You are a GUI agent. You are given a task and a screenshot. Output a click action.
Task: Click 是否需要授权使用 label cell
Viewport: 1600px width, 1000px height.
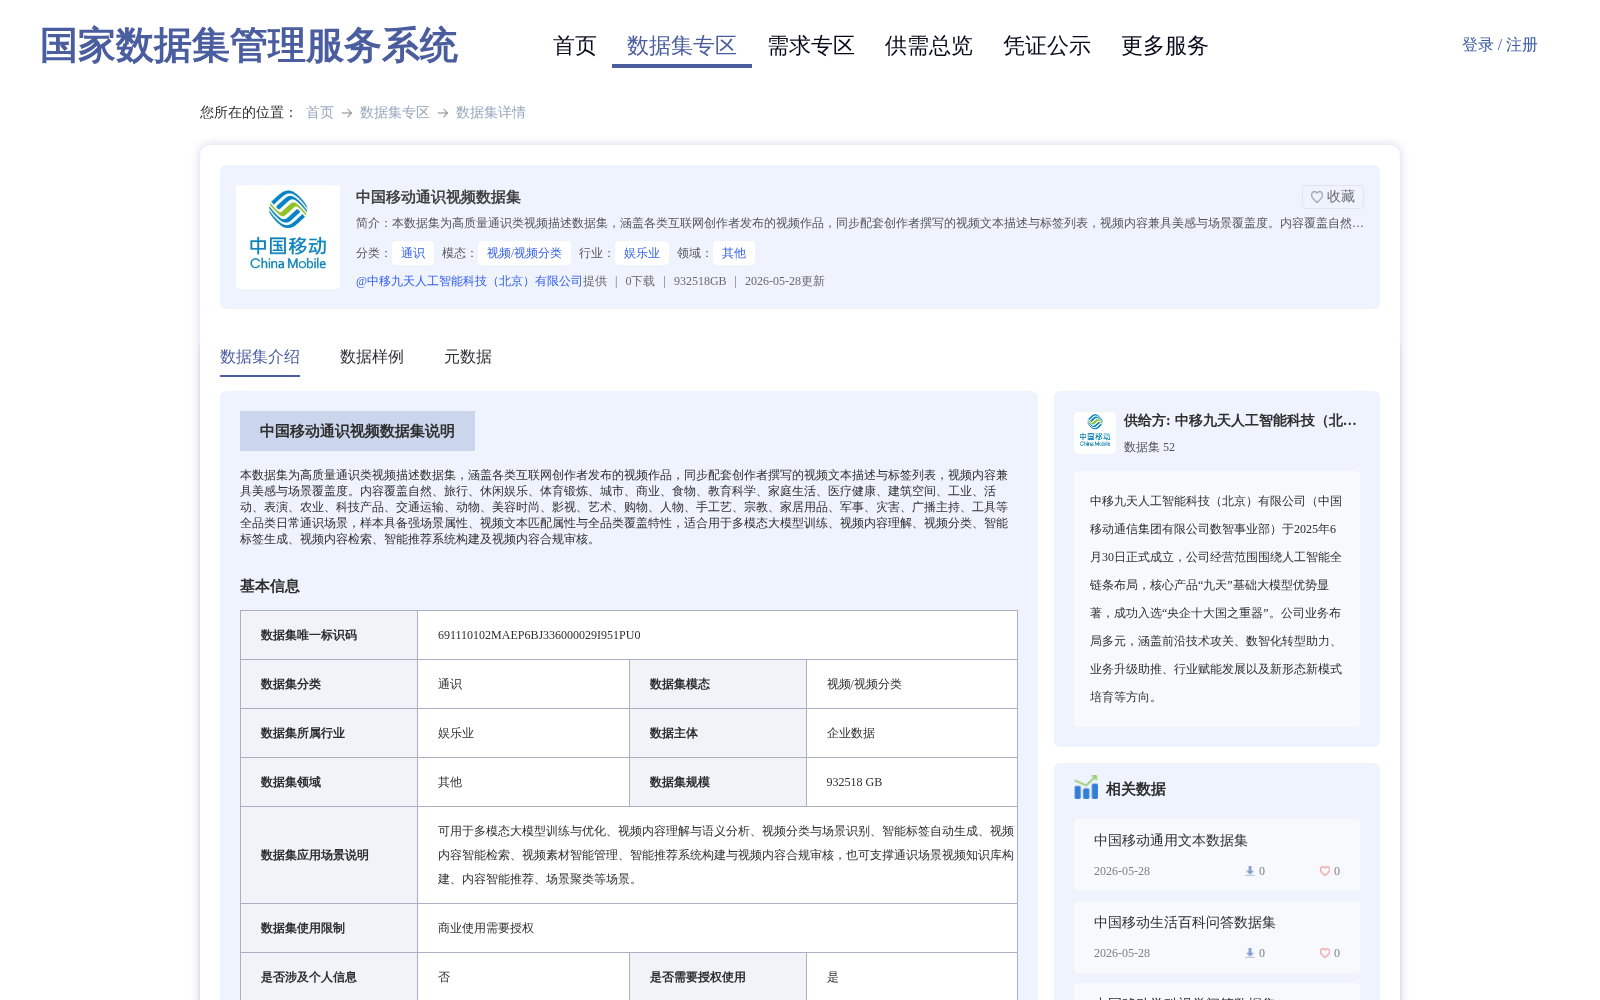click(718, 977)
